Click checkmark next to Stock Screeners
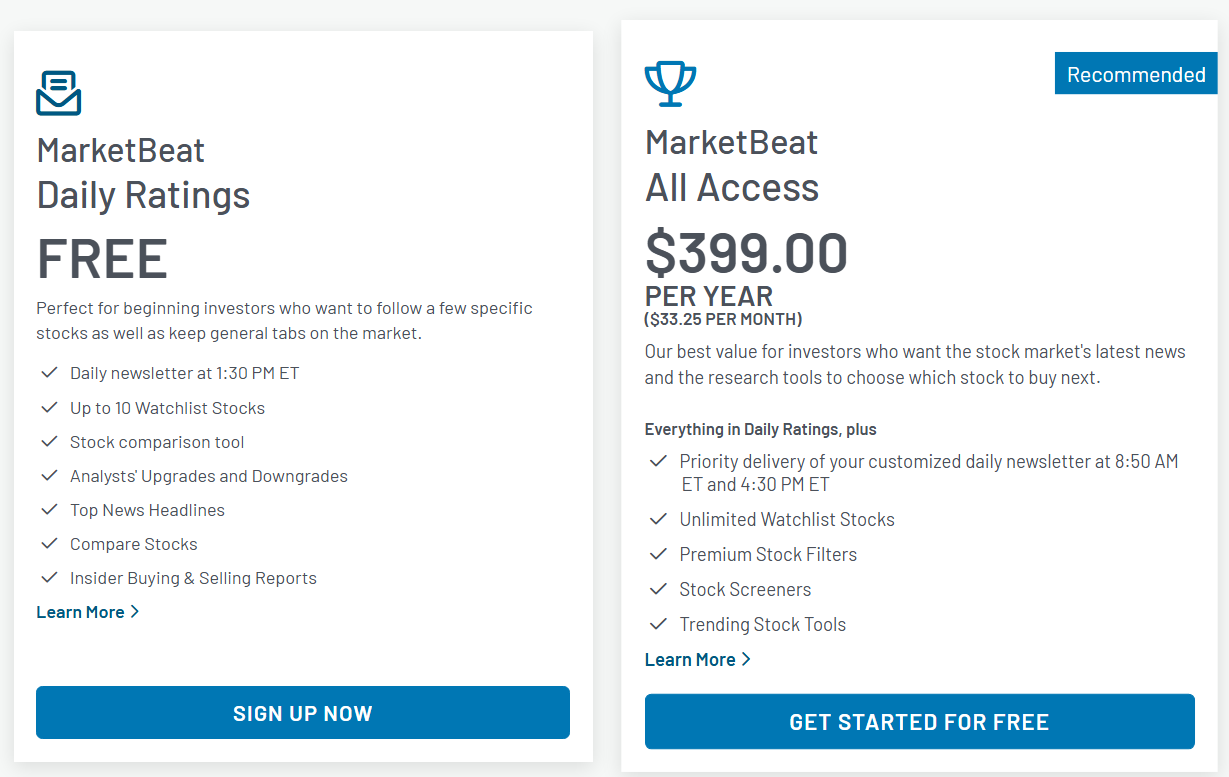This screenshot has height=777, width=1229. pyautogui.click(x=658, y=589)
